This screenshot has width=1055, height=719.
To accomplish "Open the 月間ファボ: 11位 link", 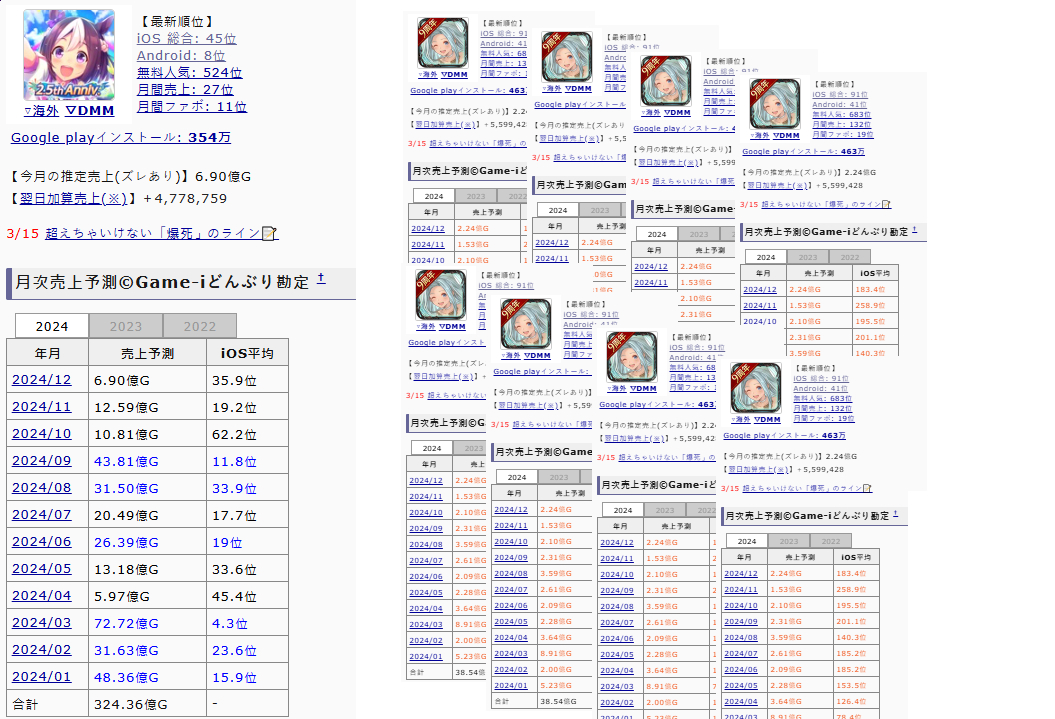I will [x=192, y=106].
